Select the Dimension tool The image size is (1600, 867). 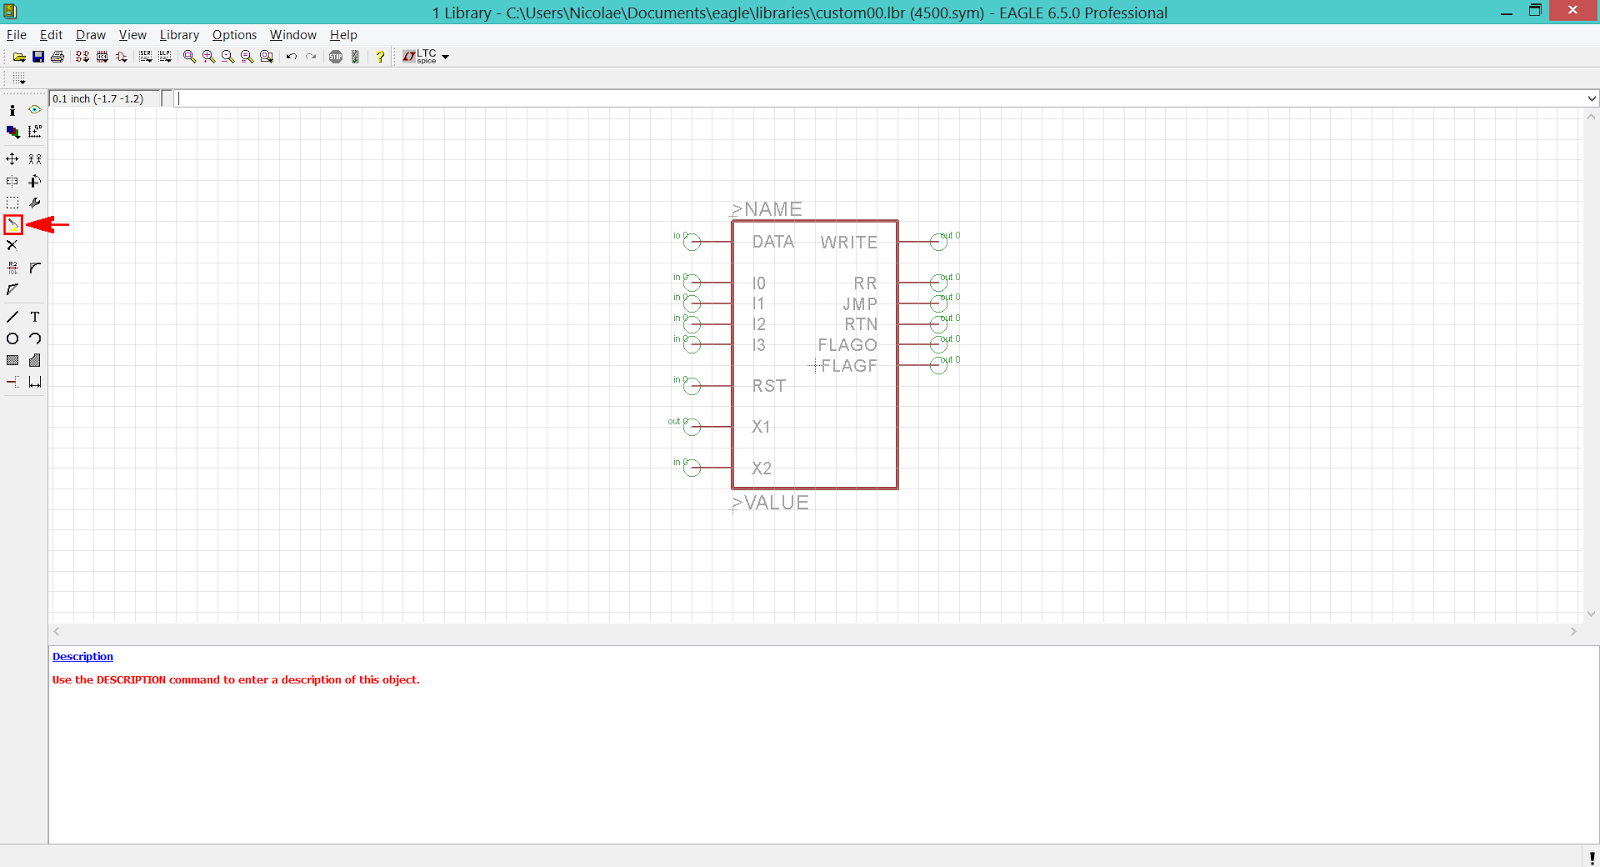tap(35, 382)
